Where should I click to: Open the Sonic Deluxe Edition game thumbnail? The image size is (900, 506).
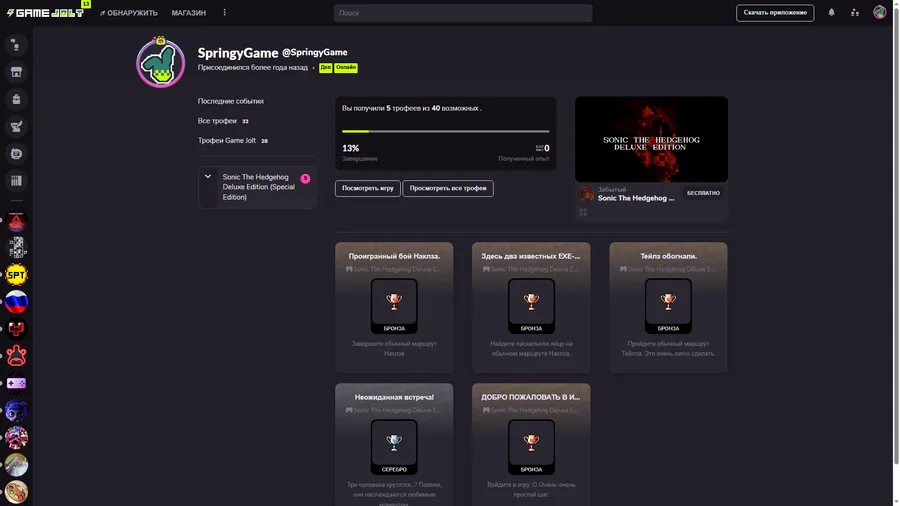651,139
